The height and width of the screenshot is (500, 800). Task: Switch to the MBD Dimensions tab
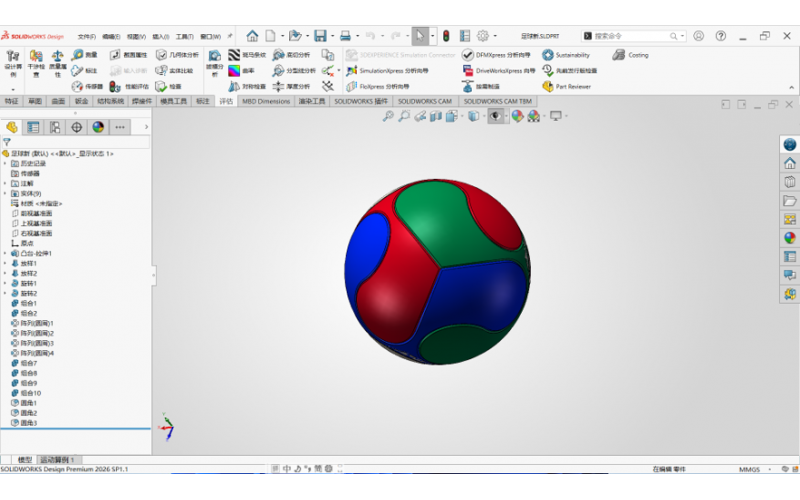(266, 101)
